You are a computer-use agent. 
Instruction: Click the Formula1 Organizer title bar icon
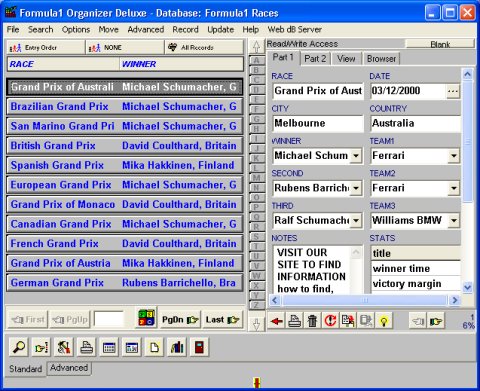[11, 12]
